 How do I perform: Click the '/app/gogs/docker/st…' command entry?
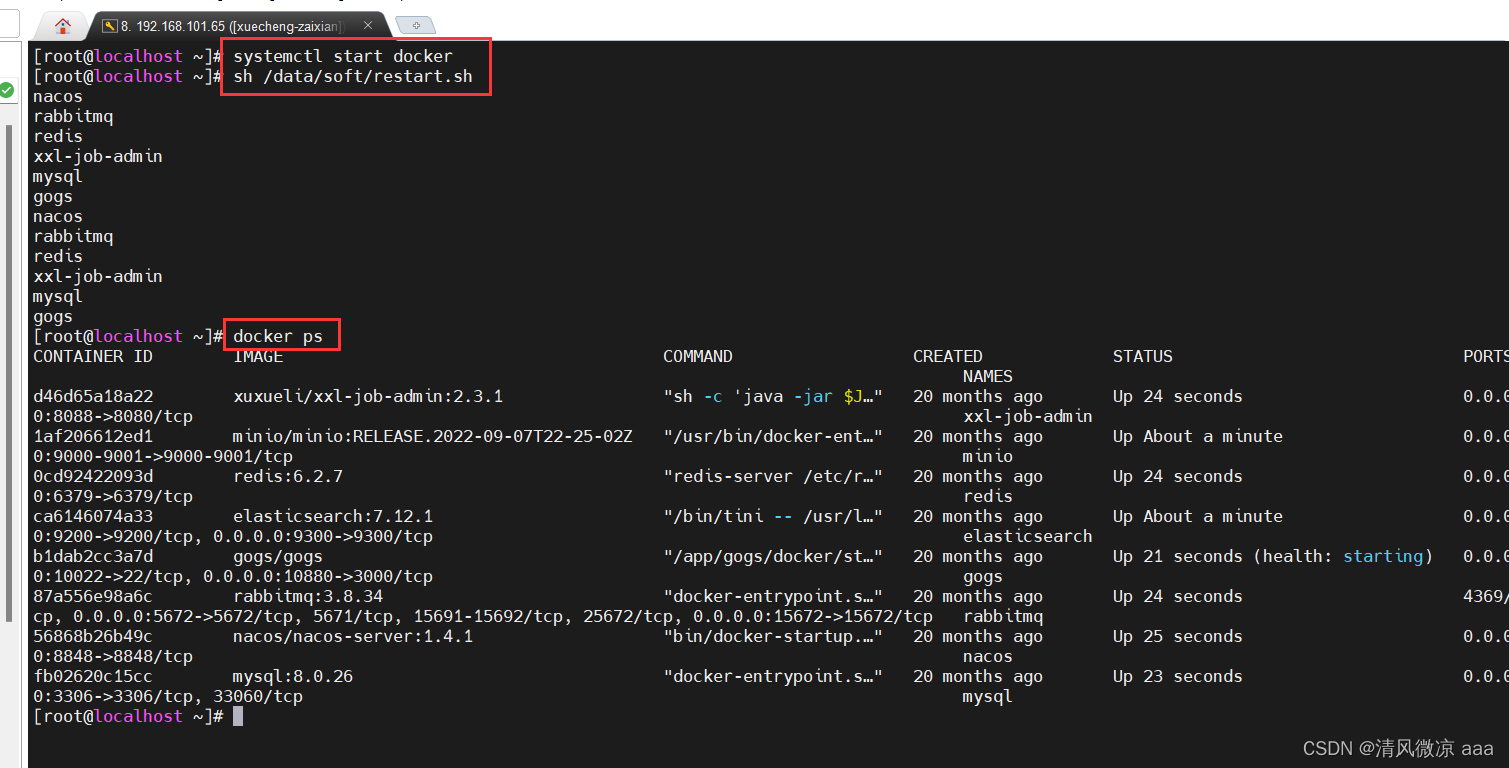773,556
